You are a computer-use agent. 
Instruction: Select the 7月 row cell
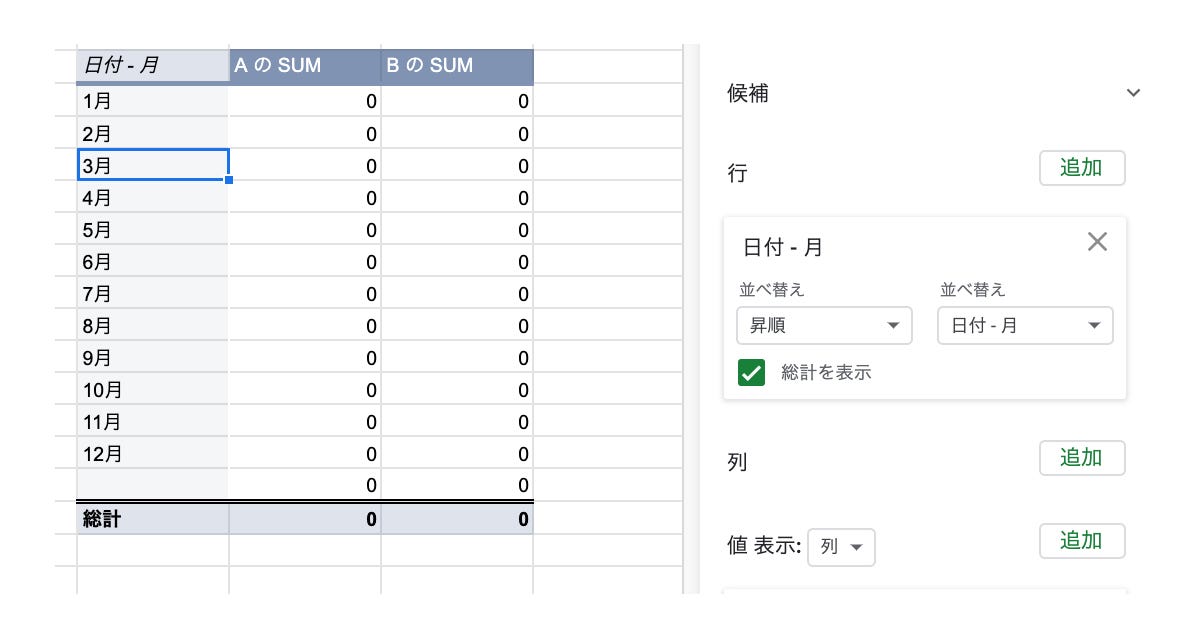[152, 294]
